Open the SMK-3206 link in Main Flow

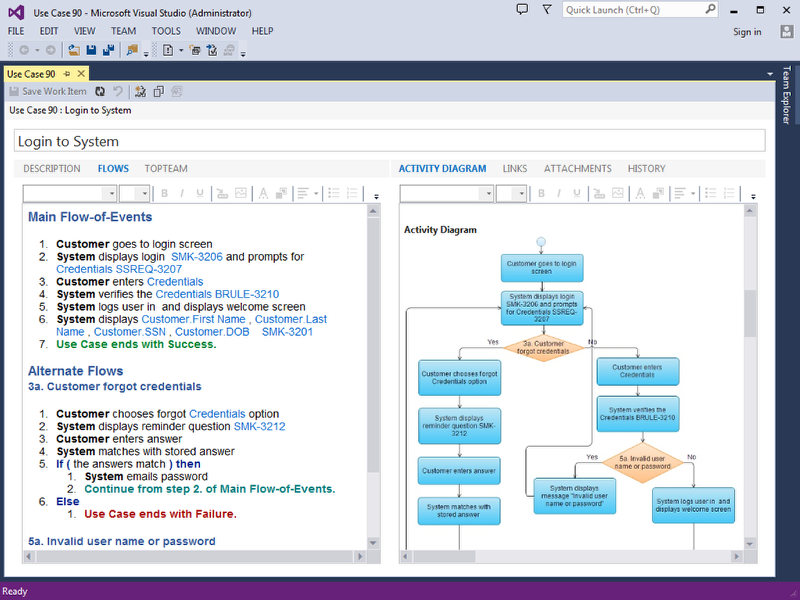coord(197,257)
